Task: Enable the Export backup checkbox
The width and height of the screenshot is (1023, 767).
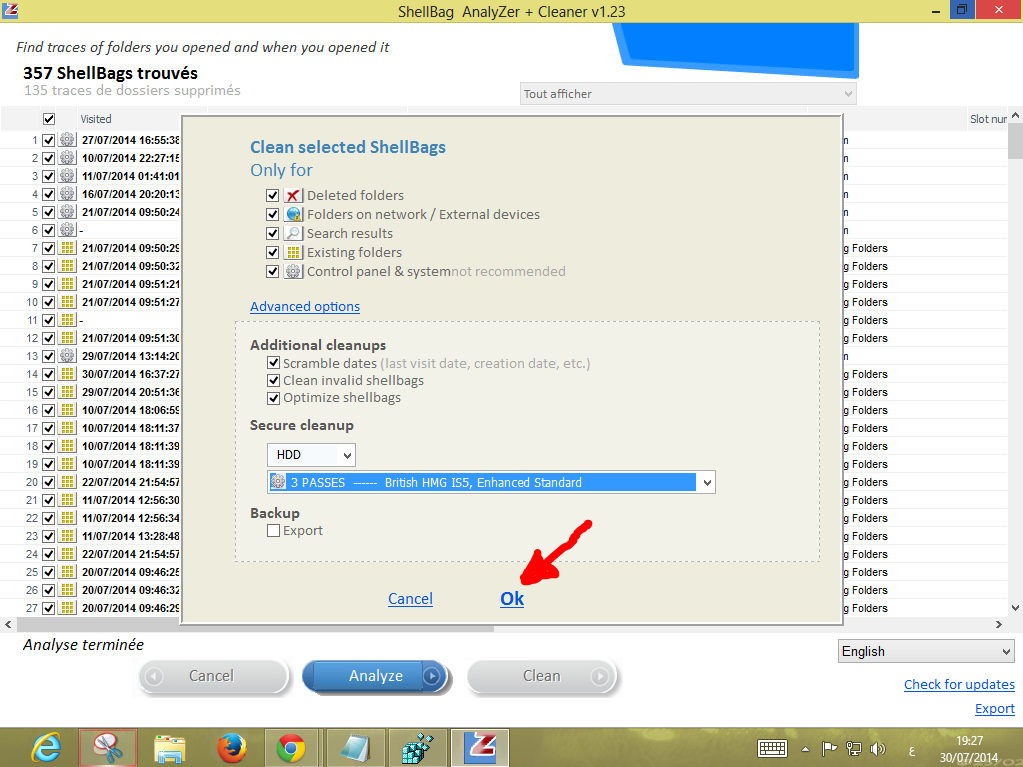Action: click(273, 531)
